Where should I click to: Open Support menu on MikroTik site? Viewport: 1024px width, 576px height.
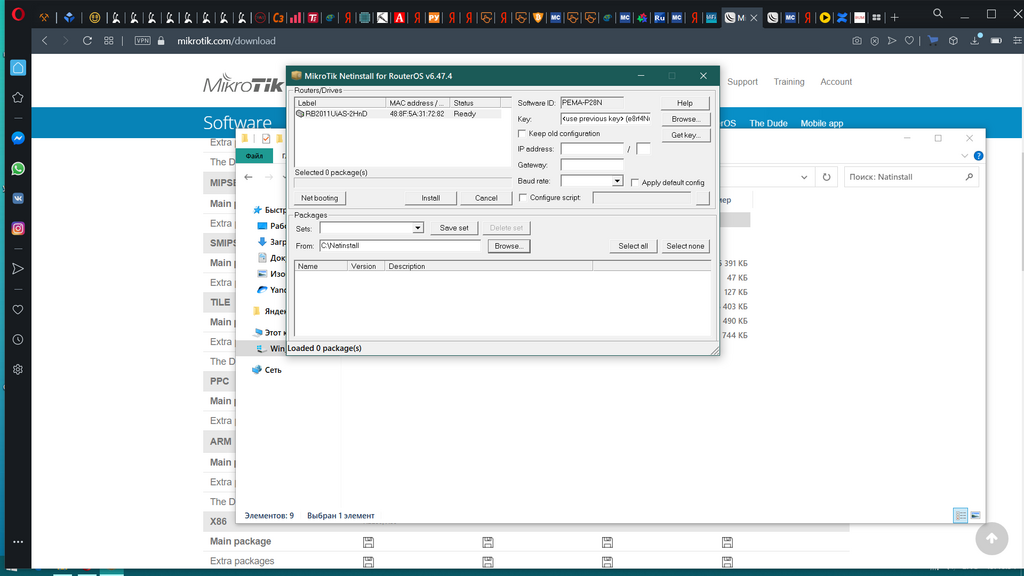743,82
